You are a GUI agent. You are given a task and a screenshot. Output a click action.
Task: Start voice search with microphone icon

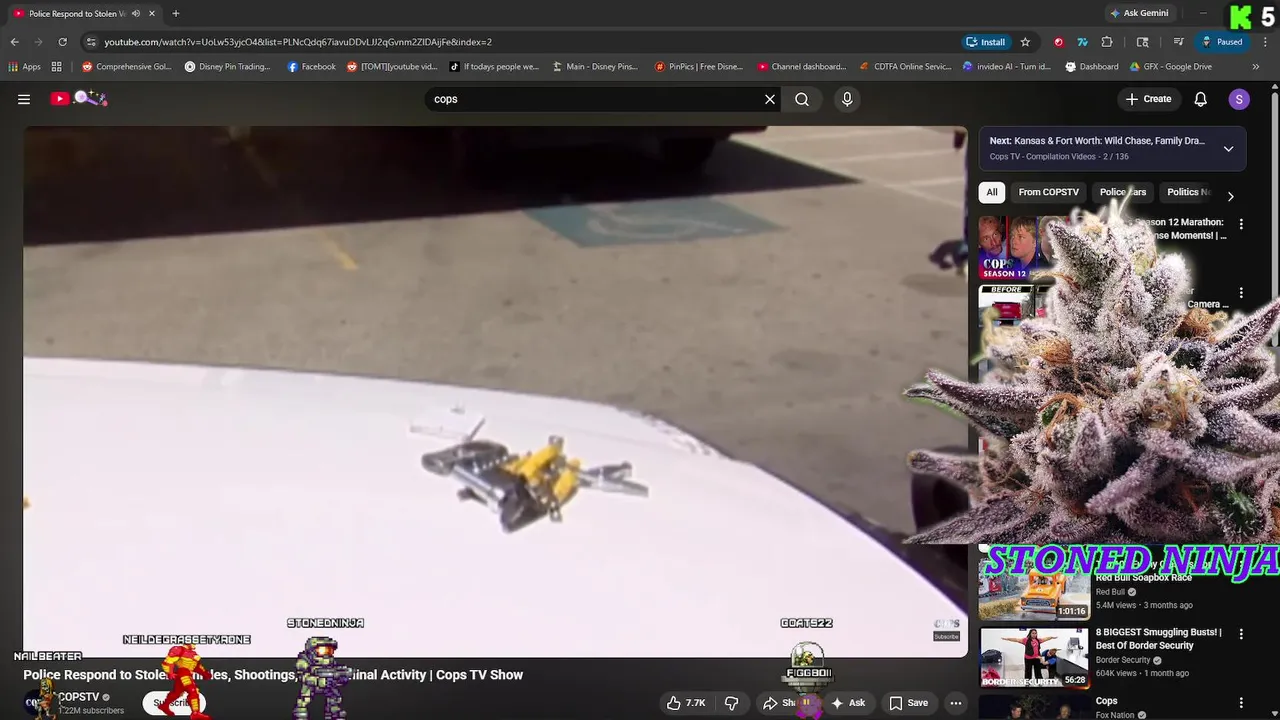tap(847, 99)
